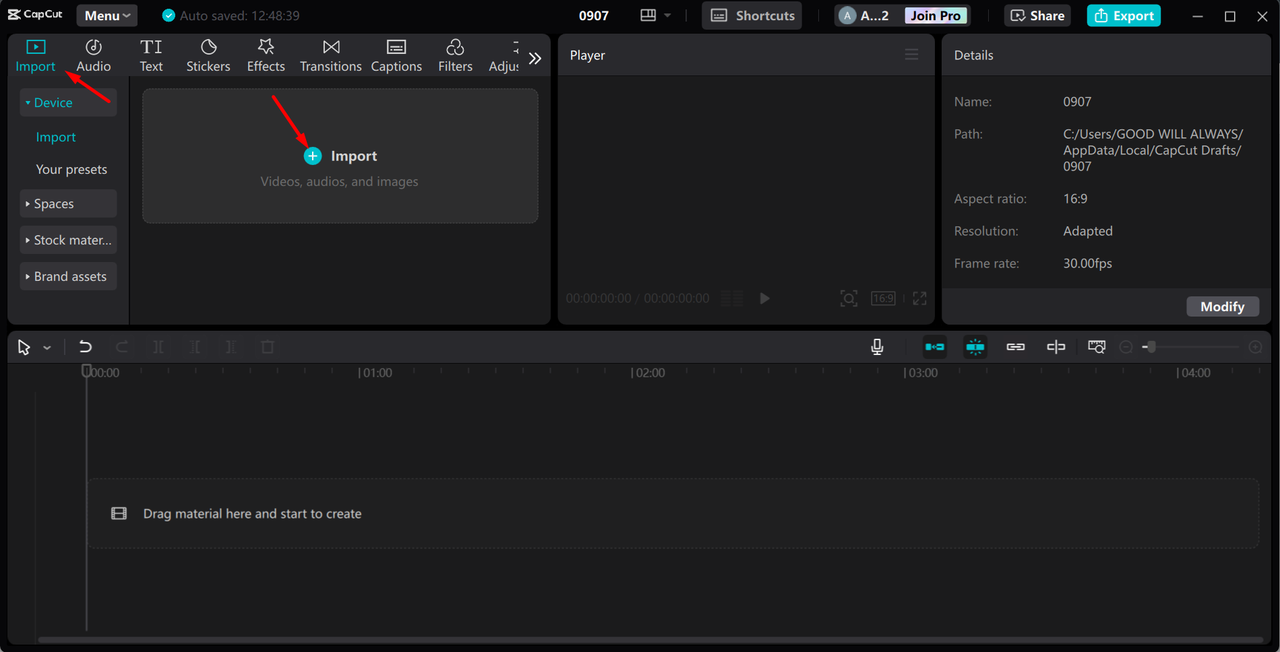Click the Player play button
Screen dimensions: 1280x652
pyautogui.click(x=765, y=298)
